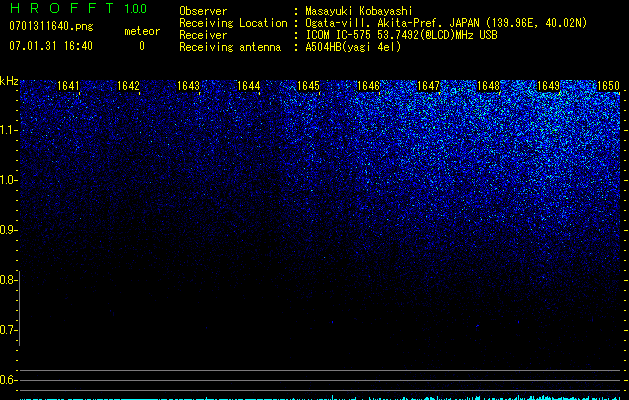Click the 1.1 frequency axis label
Screen dimensions: 629x400
pyautogui.click(x=8, y=130)
